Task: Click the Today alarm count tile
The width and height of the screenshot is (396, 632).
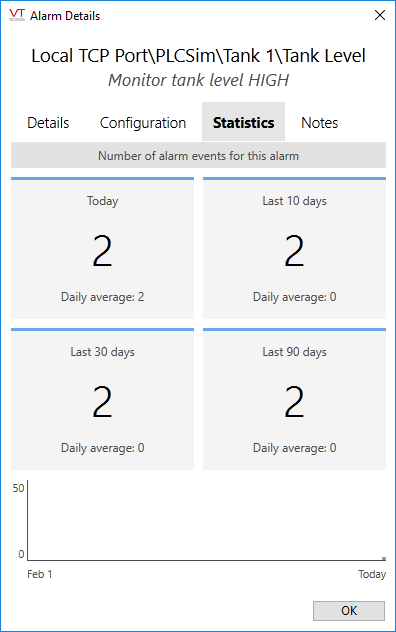Action: point(102,248)
